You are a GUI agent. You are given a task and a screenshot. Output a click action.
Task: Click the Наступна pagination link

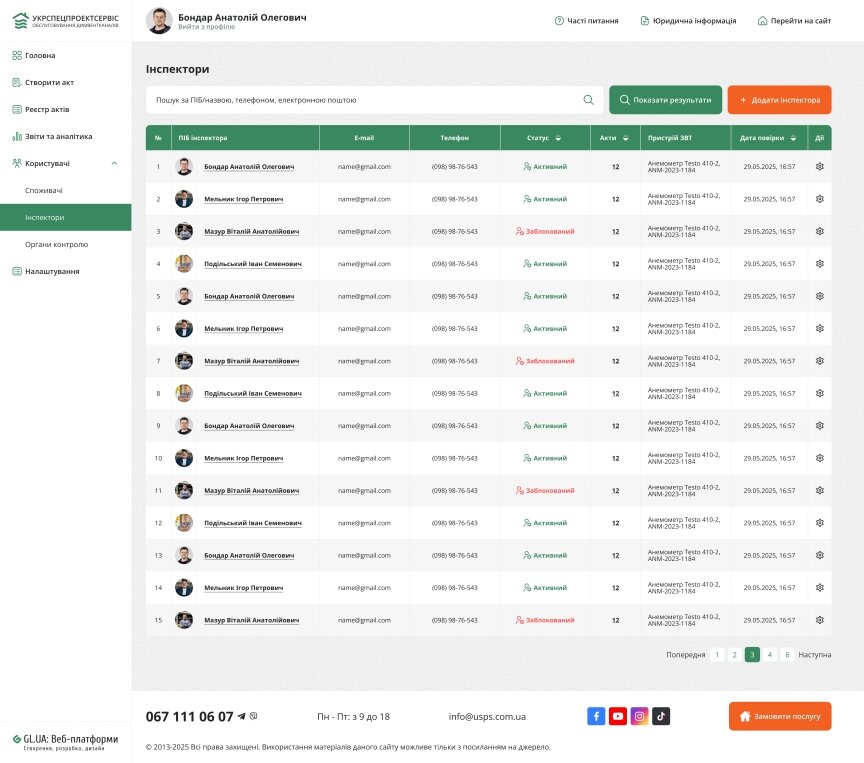click(814, 654)
